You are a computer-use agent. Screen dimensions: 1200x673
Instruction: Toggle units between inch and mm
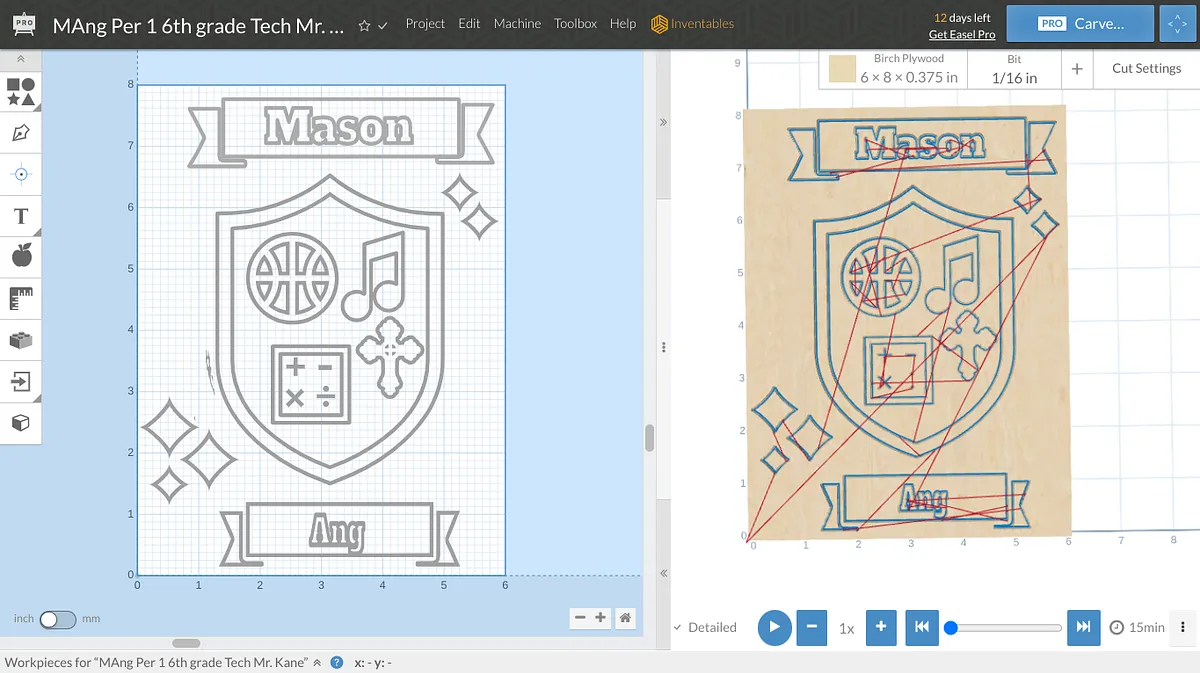click(57, 619)
